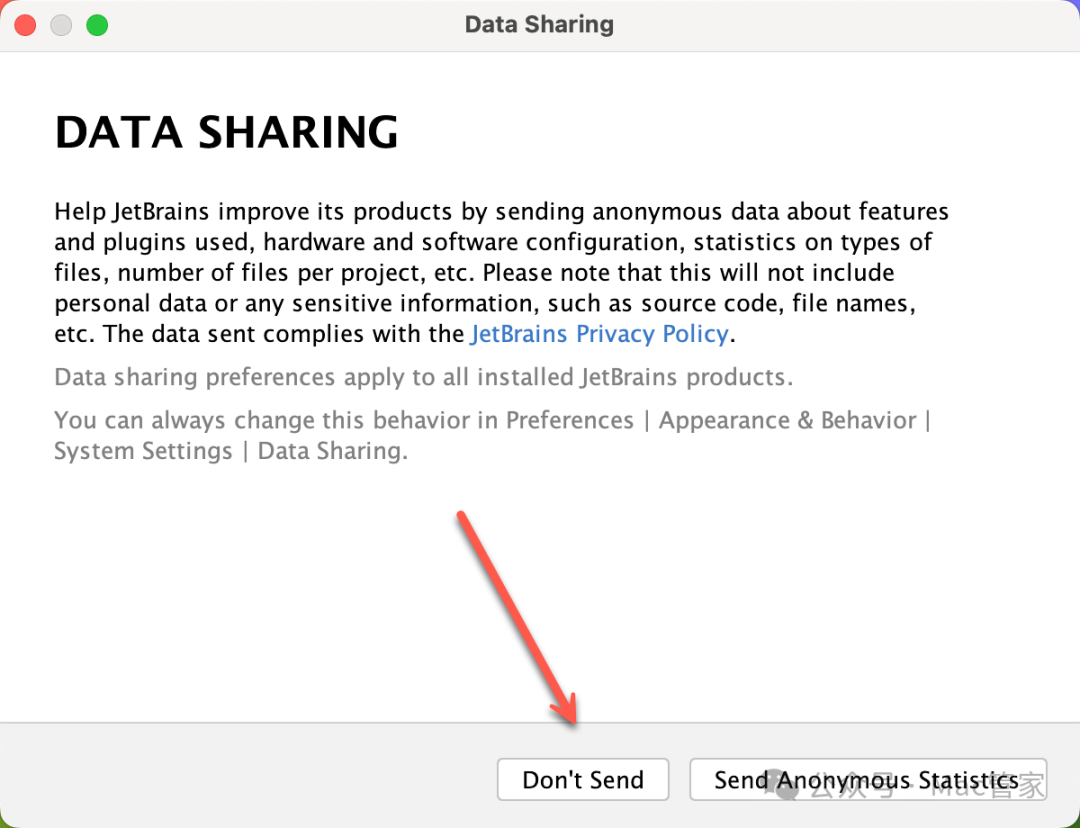Click the red arrow annotation tip
This screenshot has width=1080, height=828.
tap(572, 719)
